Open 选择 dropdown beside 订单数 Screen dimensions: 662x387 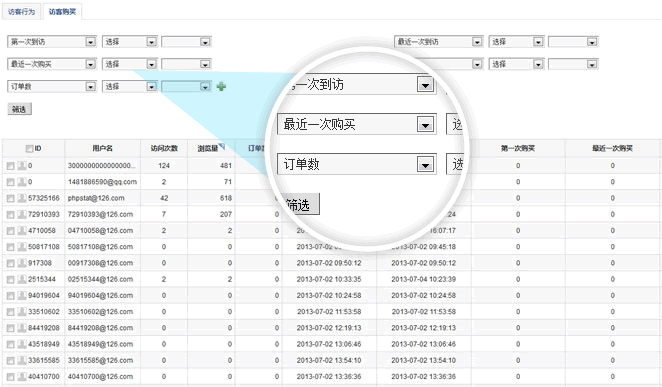[130, 87]
